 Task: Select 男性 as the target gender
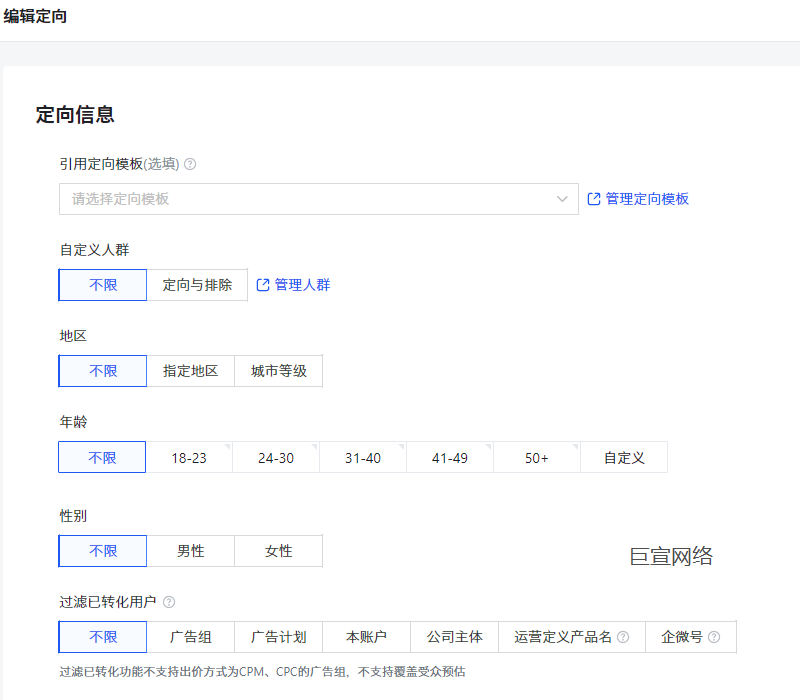click(190, 550)
